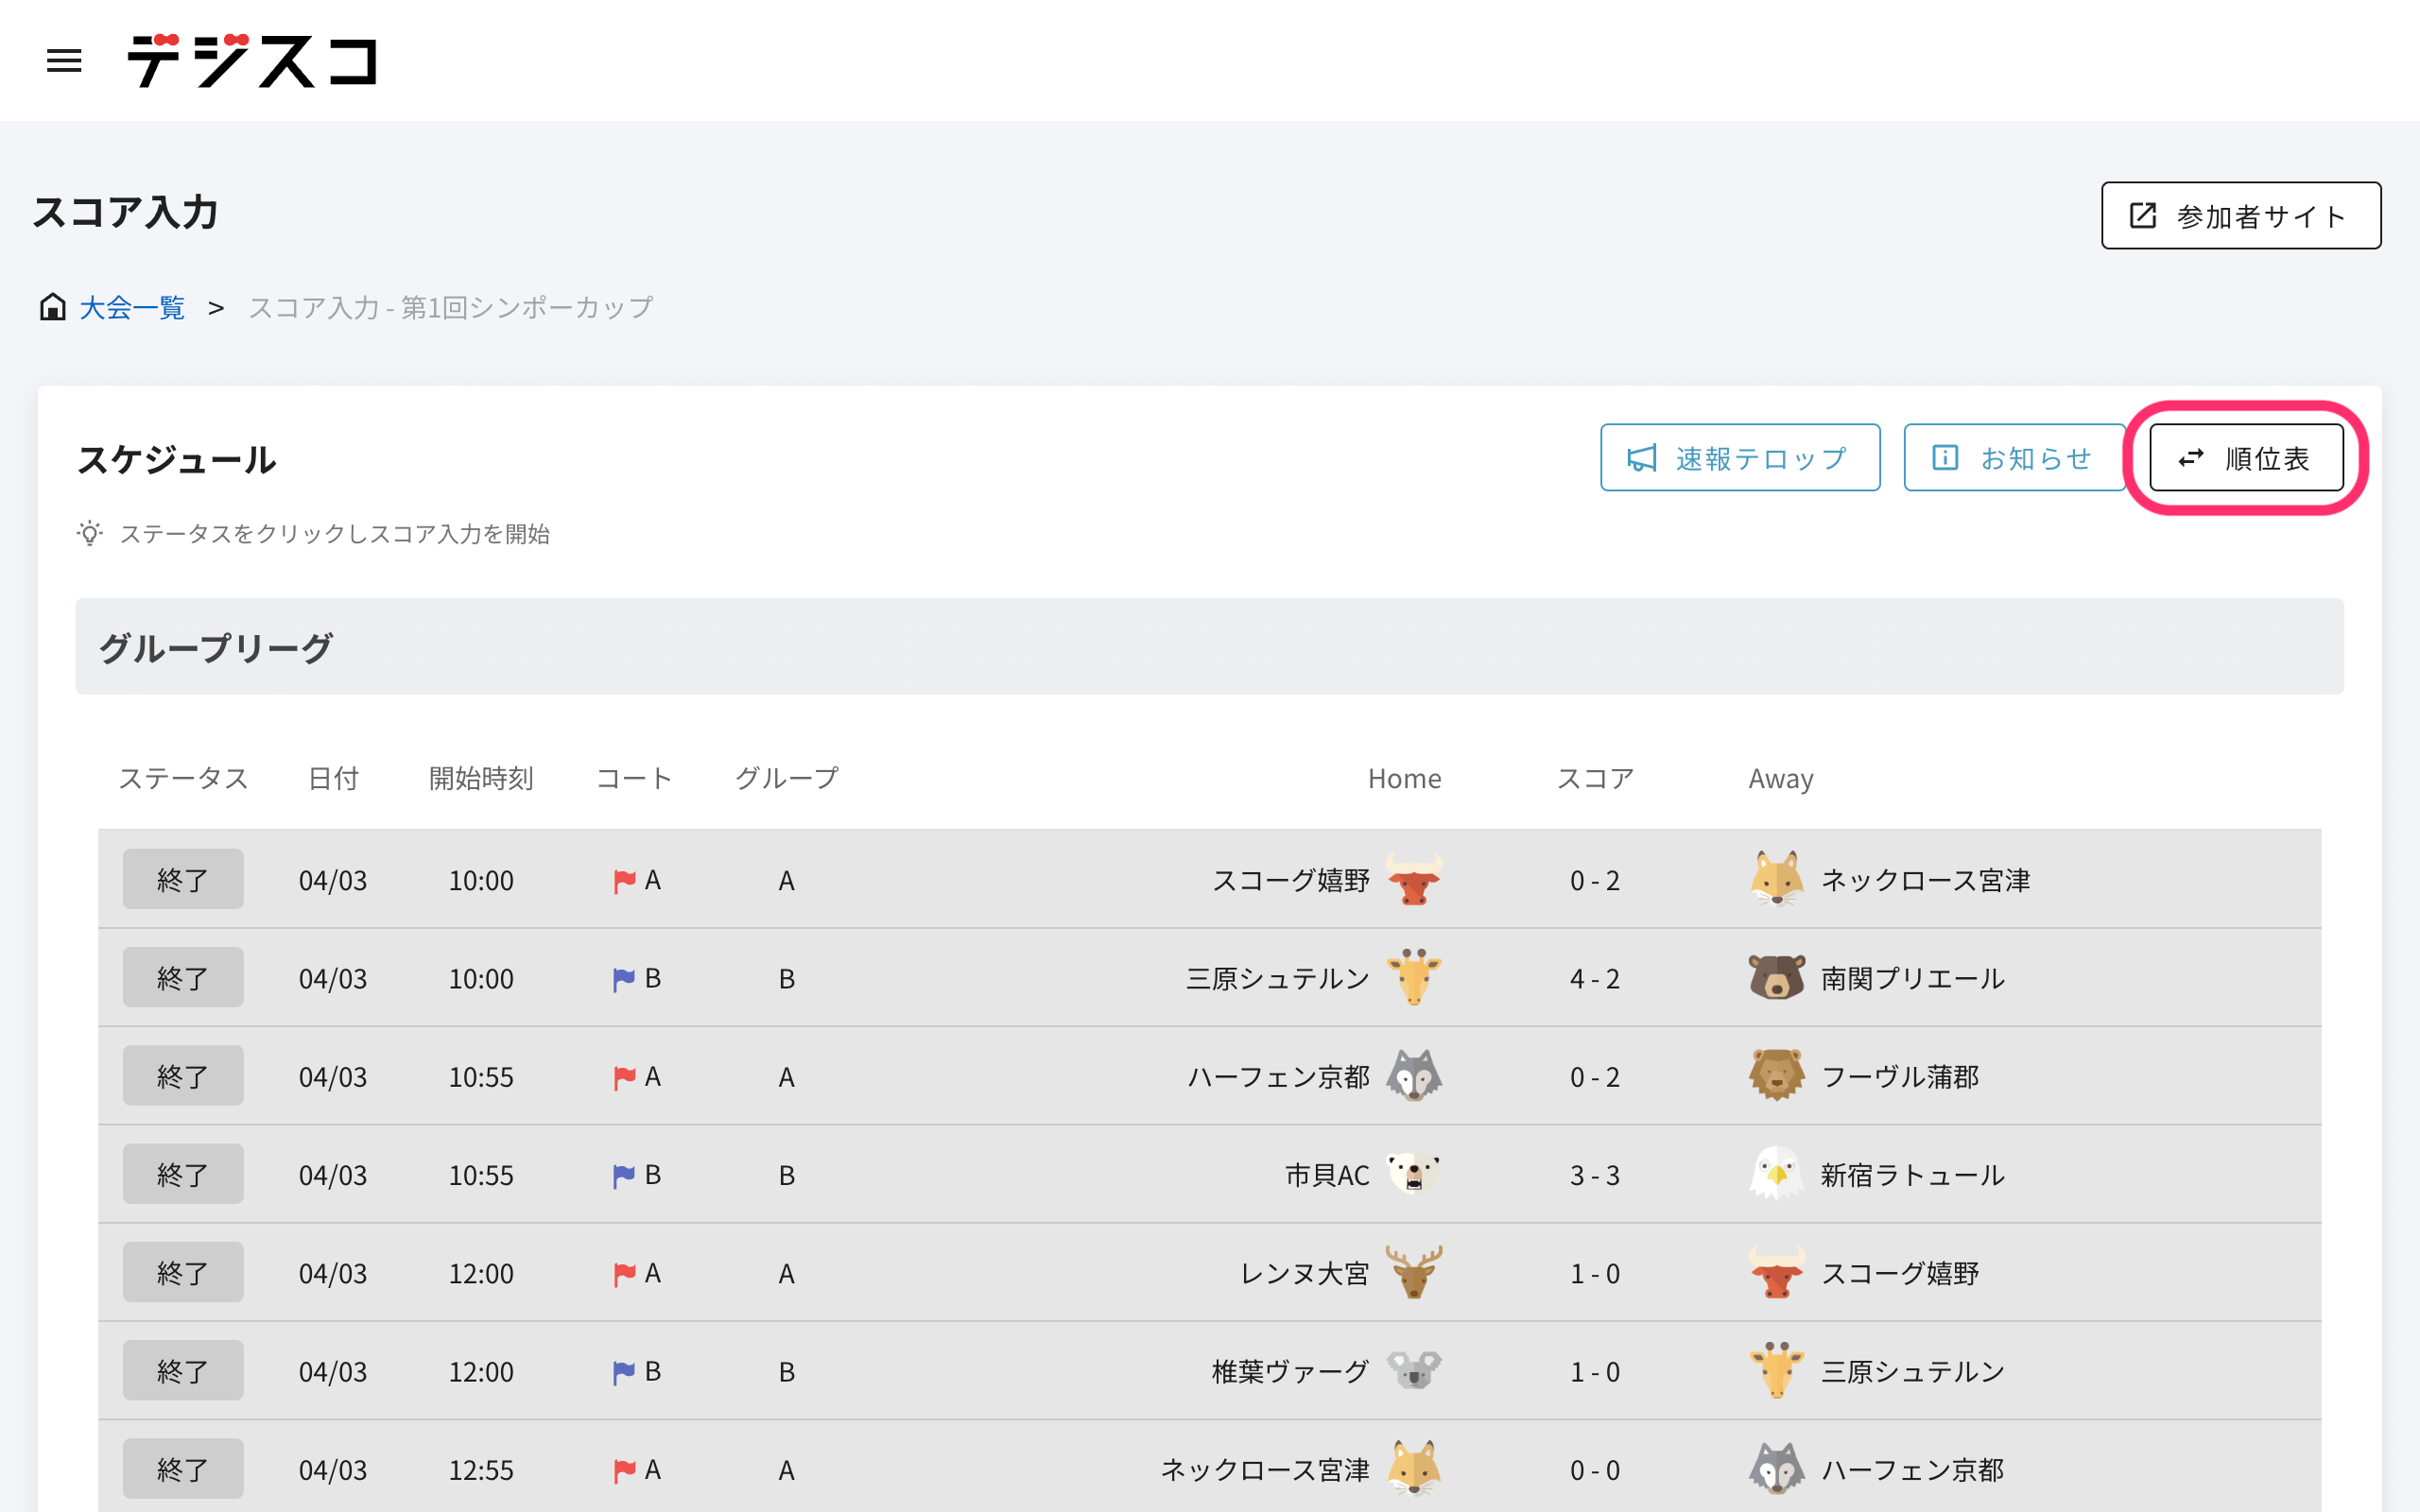
Task: Click the home icon in breadcrumb
Action: click(52, 307)
